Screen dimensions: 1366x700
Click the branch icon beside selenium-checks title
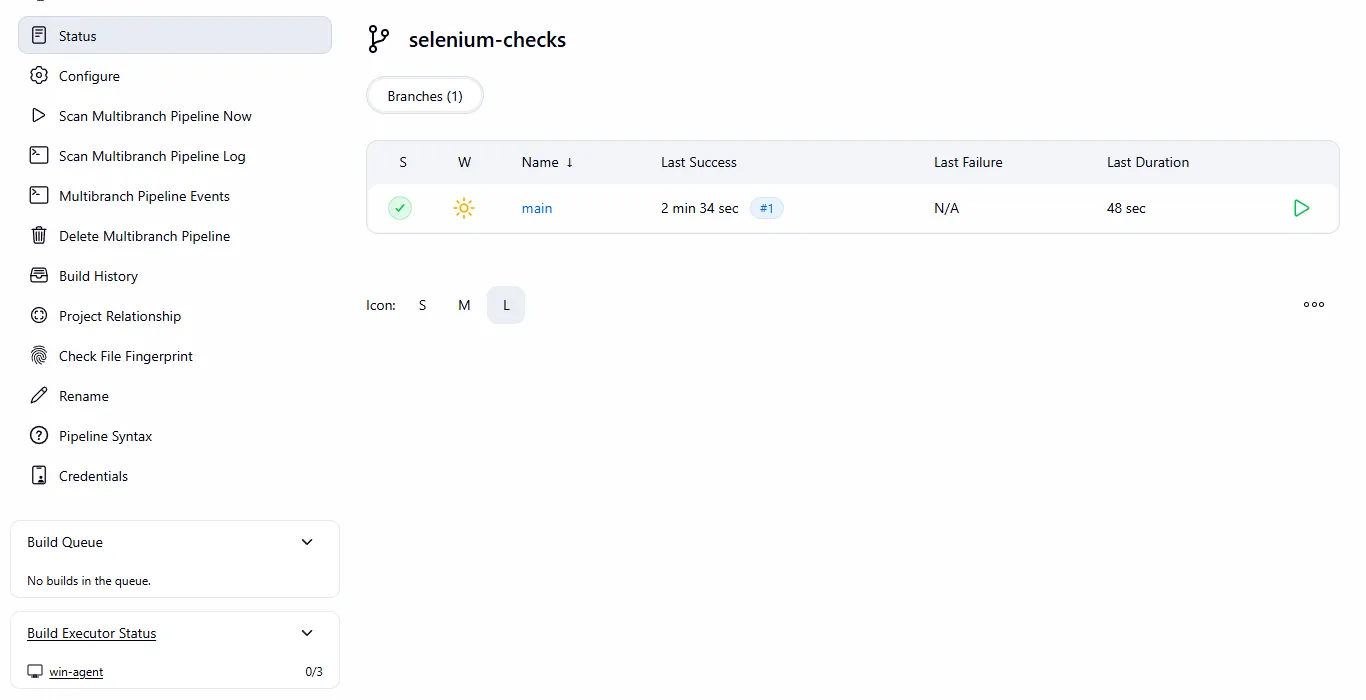pyautogui.click(x=378, y=39)
